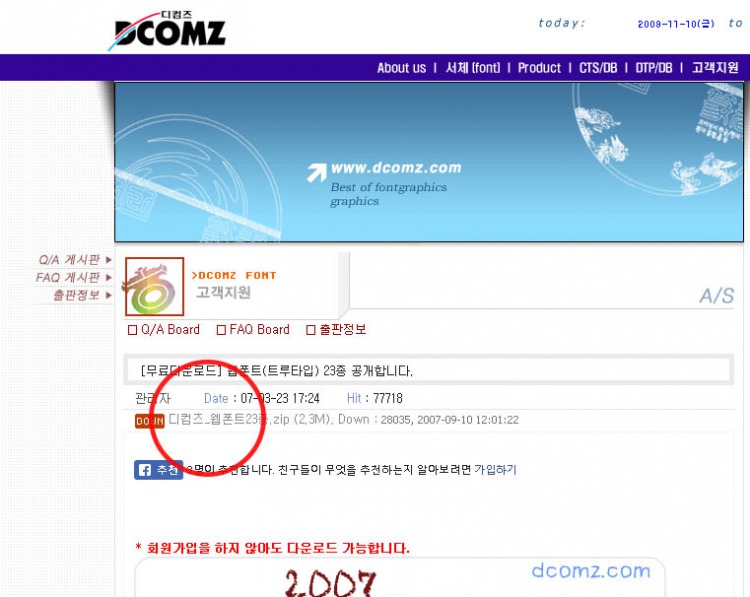Open the About us menu

401,68
